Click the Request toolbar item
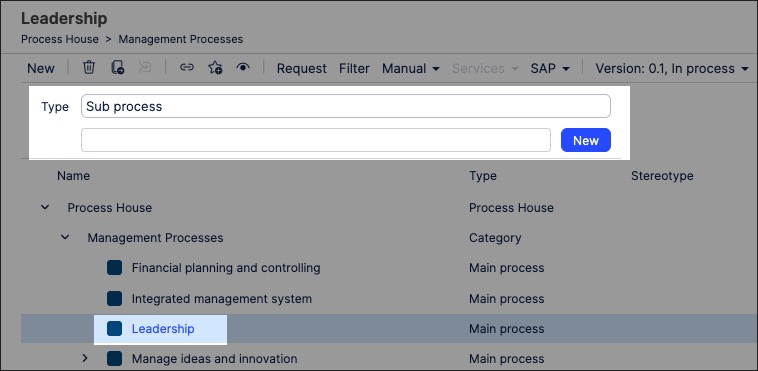Viewport: 758px width, 371px height. (x=302, y=68)
